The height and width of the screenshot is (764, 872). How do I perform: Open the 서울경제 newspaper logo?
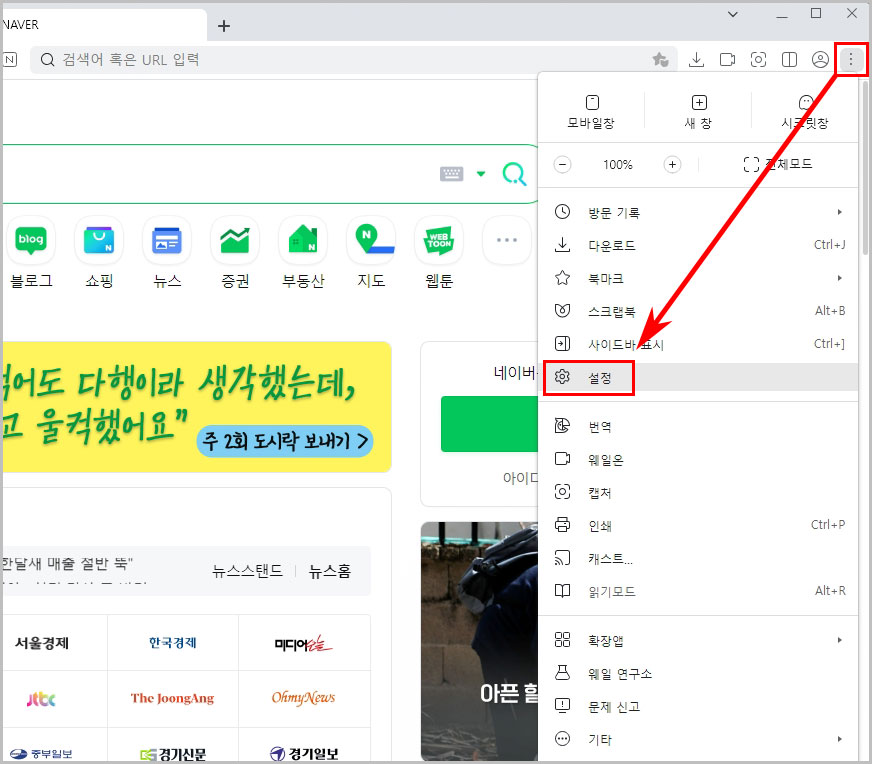point(42,643)
